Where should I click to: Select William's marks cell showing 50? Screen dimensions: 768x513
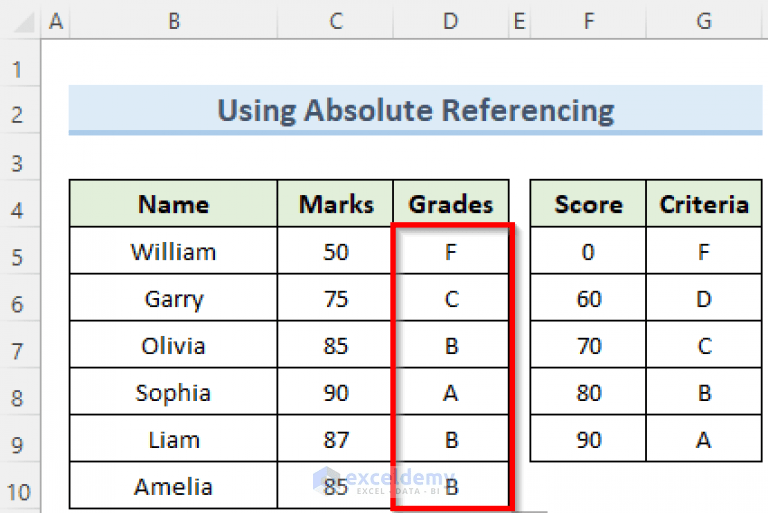coord(335,251)
